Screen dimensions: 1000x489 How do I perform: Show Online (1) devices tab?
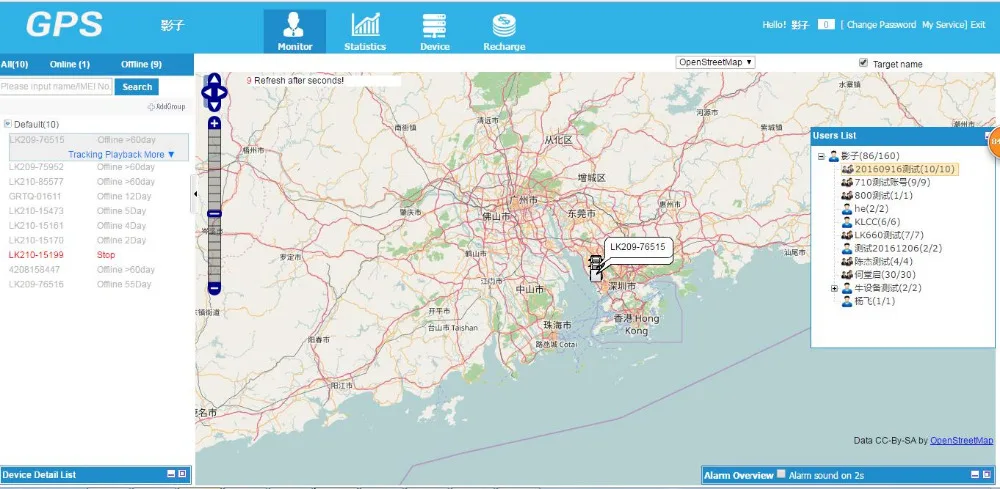[x=70, y=64]
